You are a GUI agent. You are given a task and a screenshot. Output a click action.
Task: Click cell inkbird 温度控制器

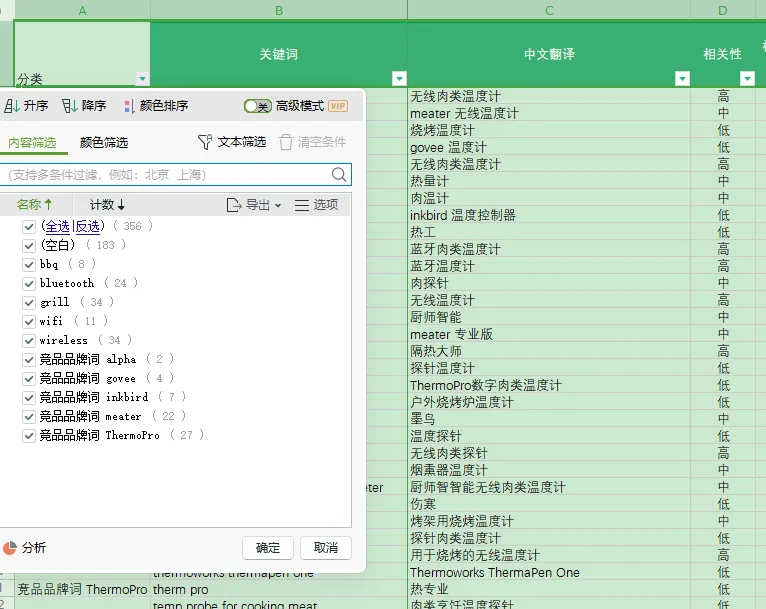[x=549, y=215]
